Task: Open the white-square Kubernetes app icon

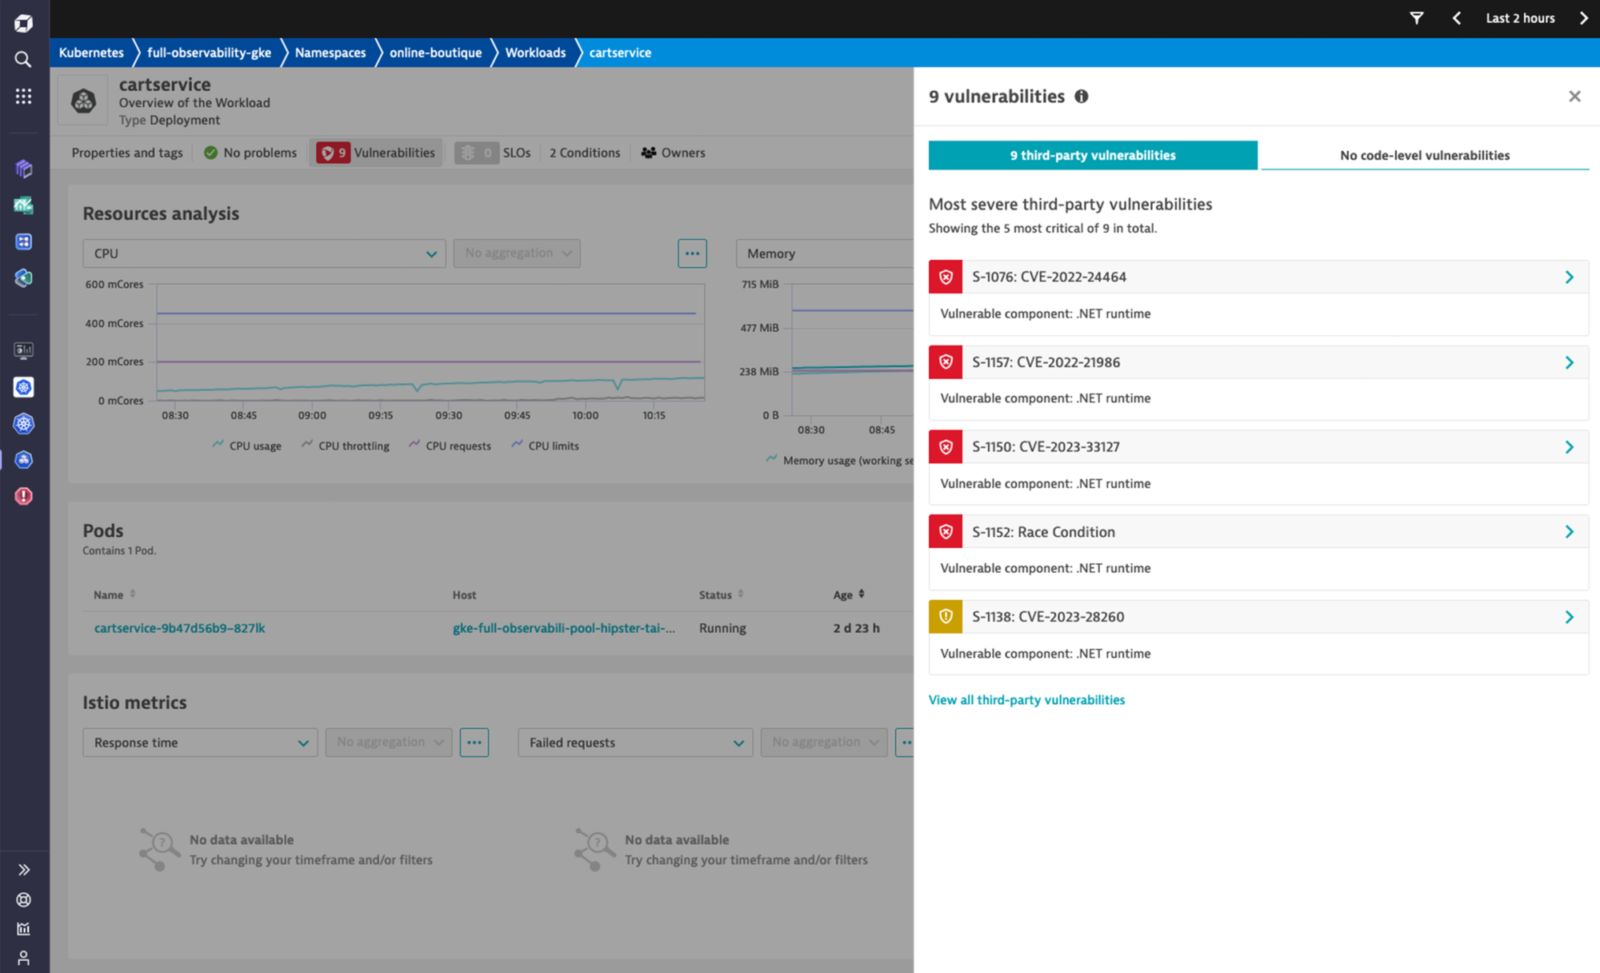Action: pyautogui.click(x=23, y=387)
